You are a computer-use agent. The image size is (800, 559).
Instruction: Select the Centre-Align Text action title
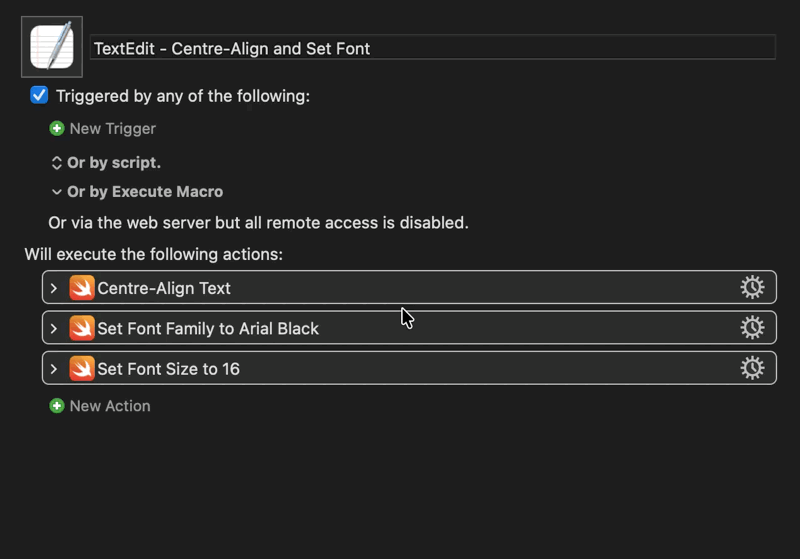click(x=164, y=288)
